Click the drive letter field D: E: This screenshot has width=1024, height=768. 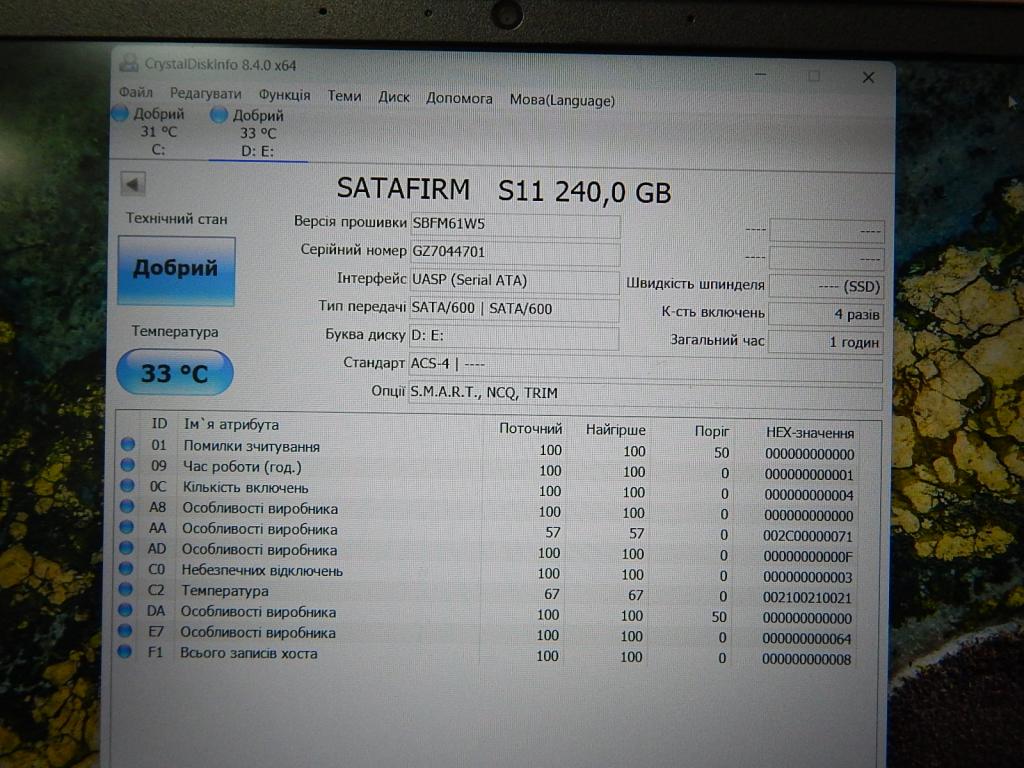515,336
